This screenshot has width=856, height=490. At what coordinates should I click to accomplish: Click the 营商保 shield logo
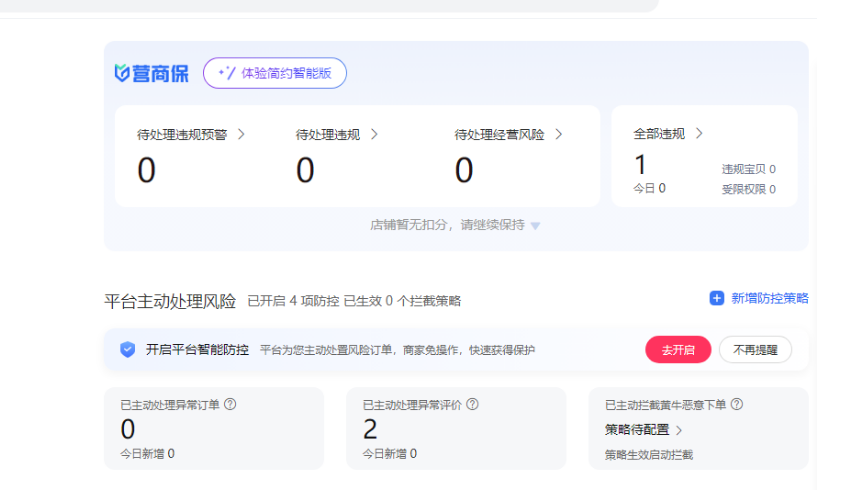click(122, 73)
